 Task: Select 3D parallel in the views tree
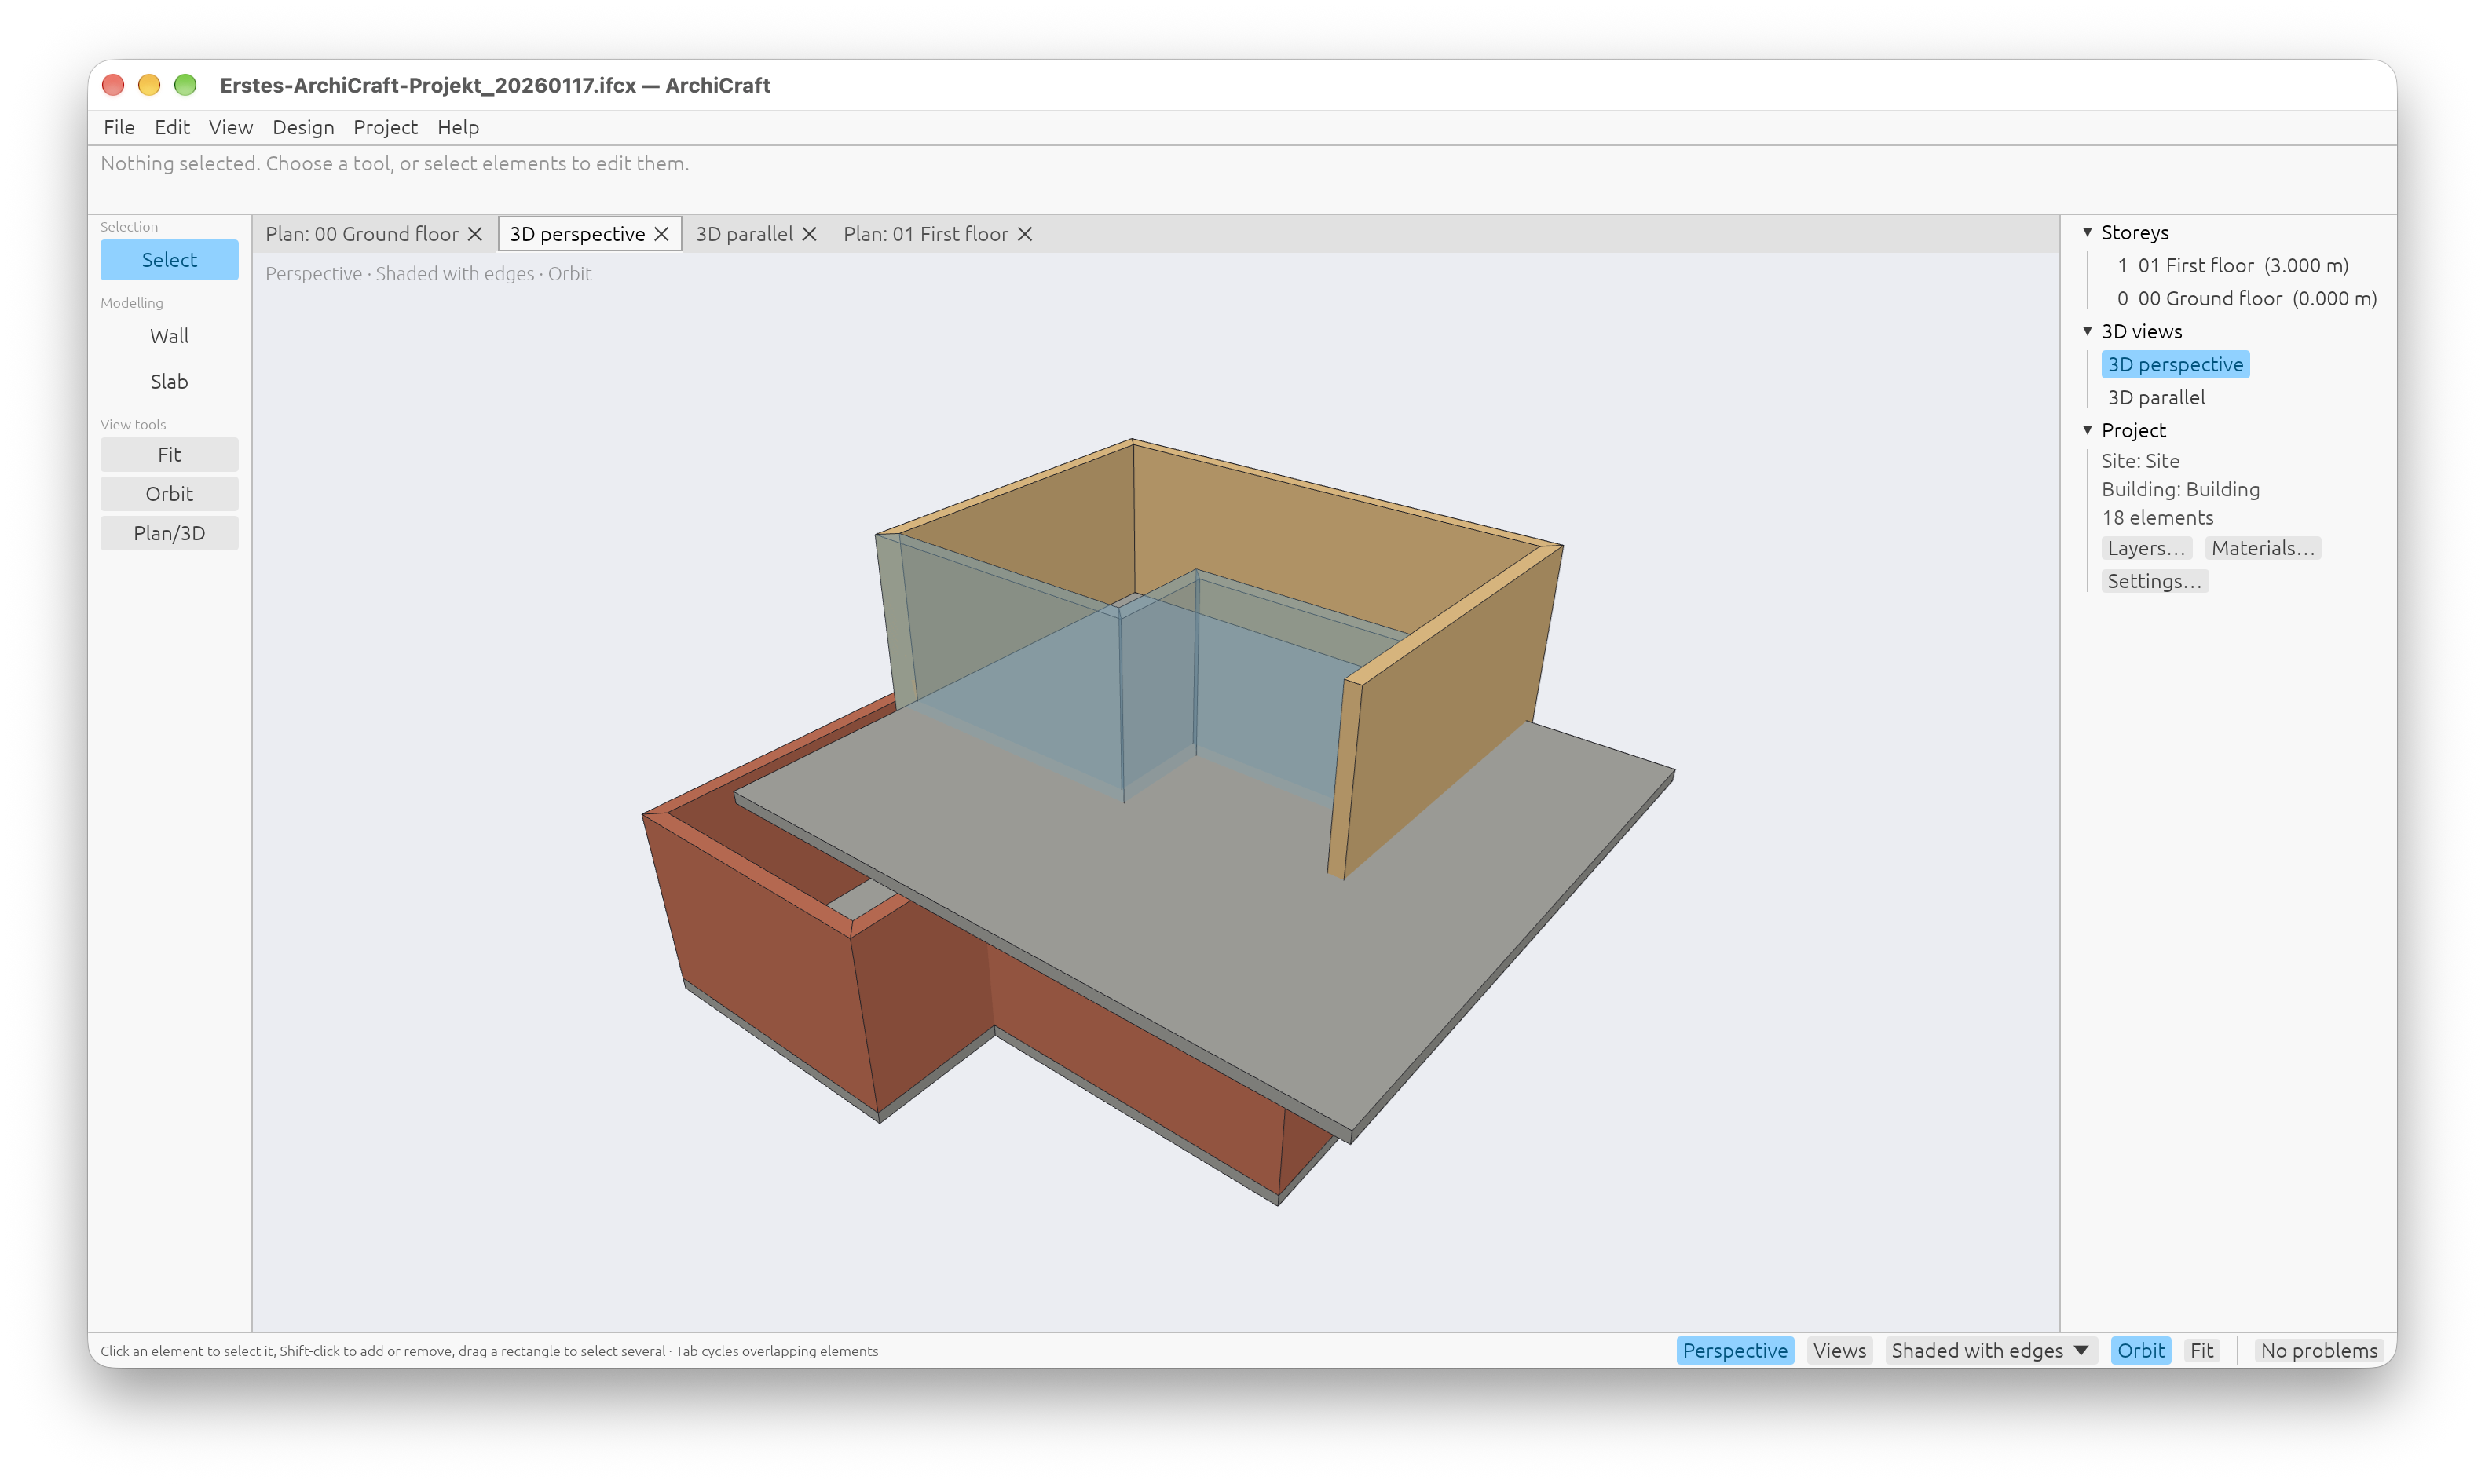point(2156,397)
